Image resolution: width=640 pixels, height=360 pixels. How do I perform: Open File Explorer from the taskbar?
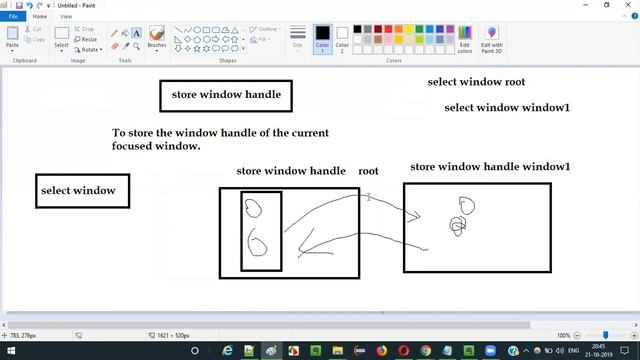coord(338,351)
